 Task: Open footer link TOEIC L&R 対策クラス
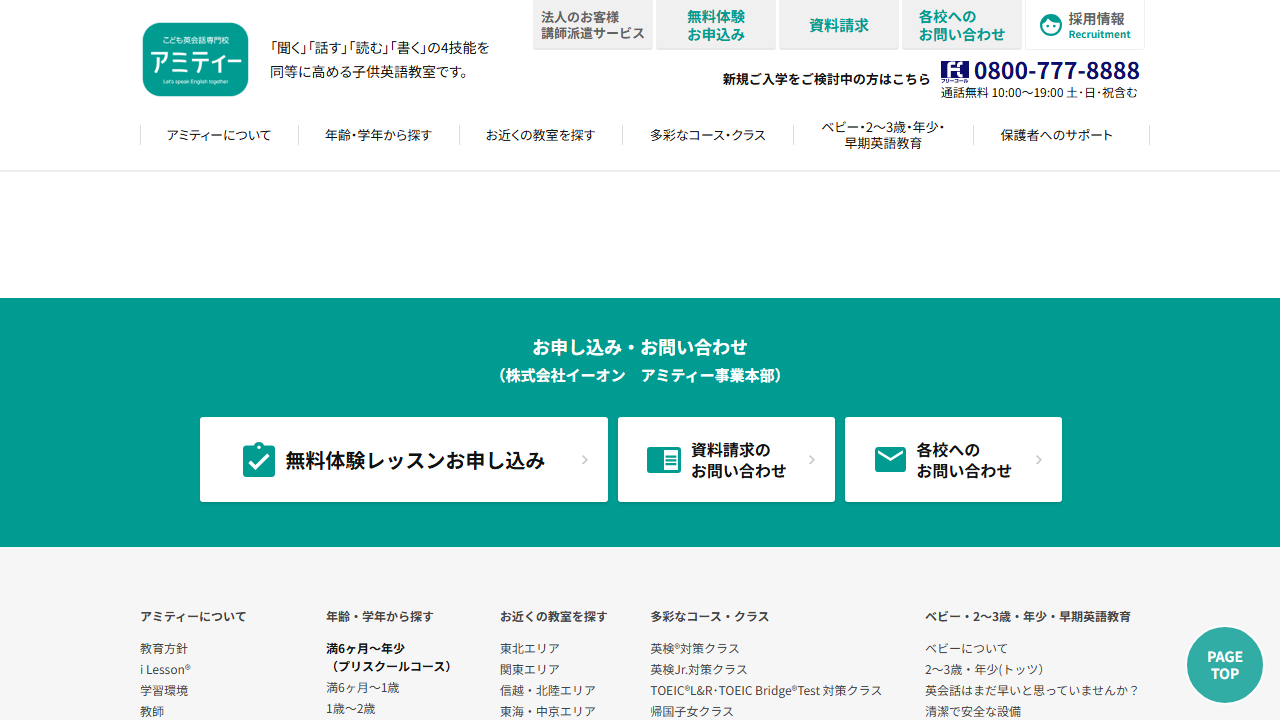point(766,691)
